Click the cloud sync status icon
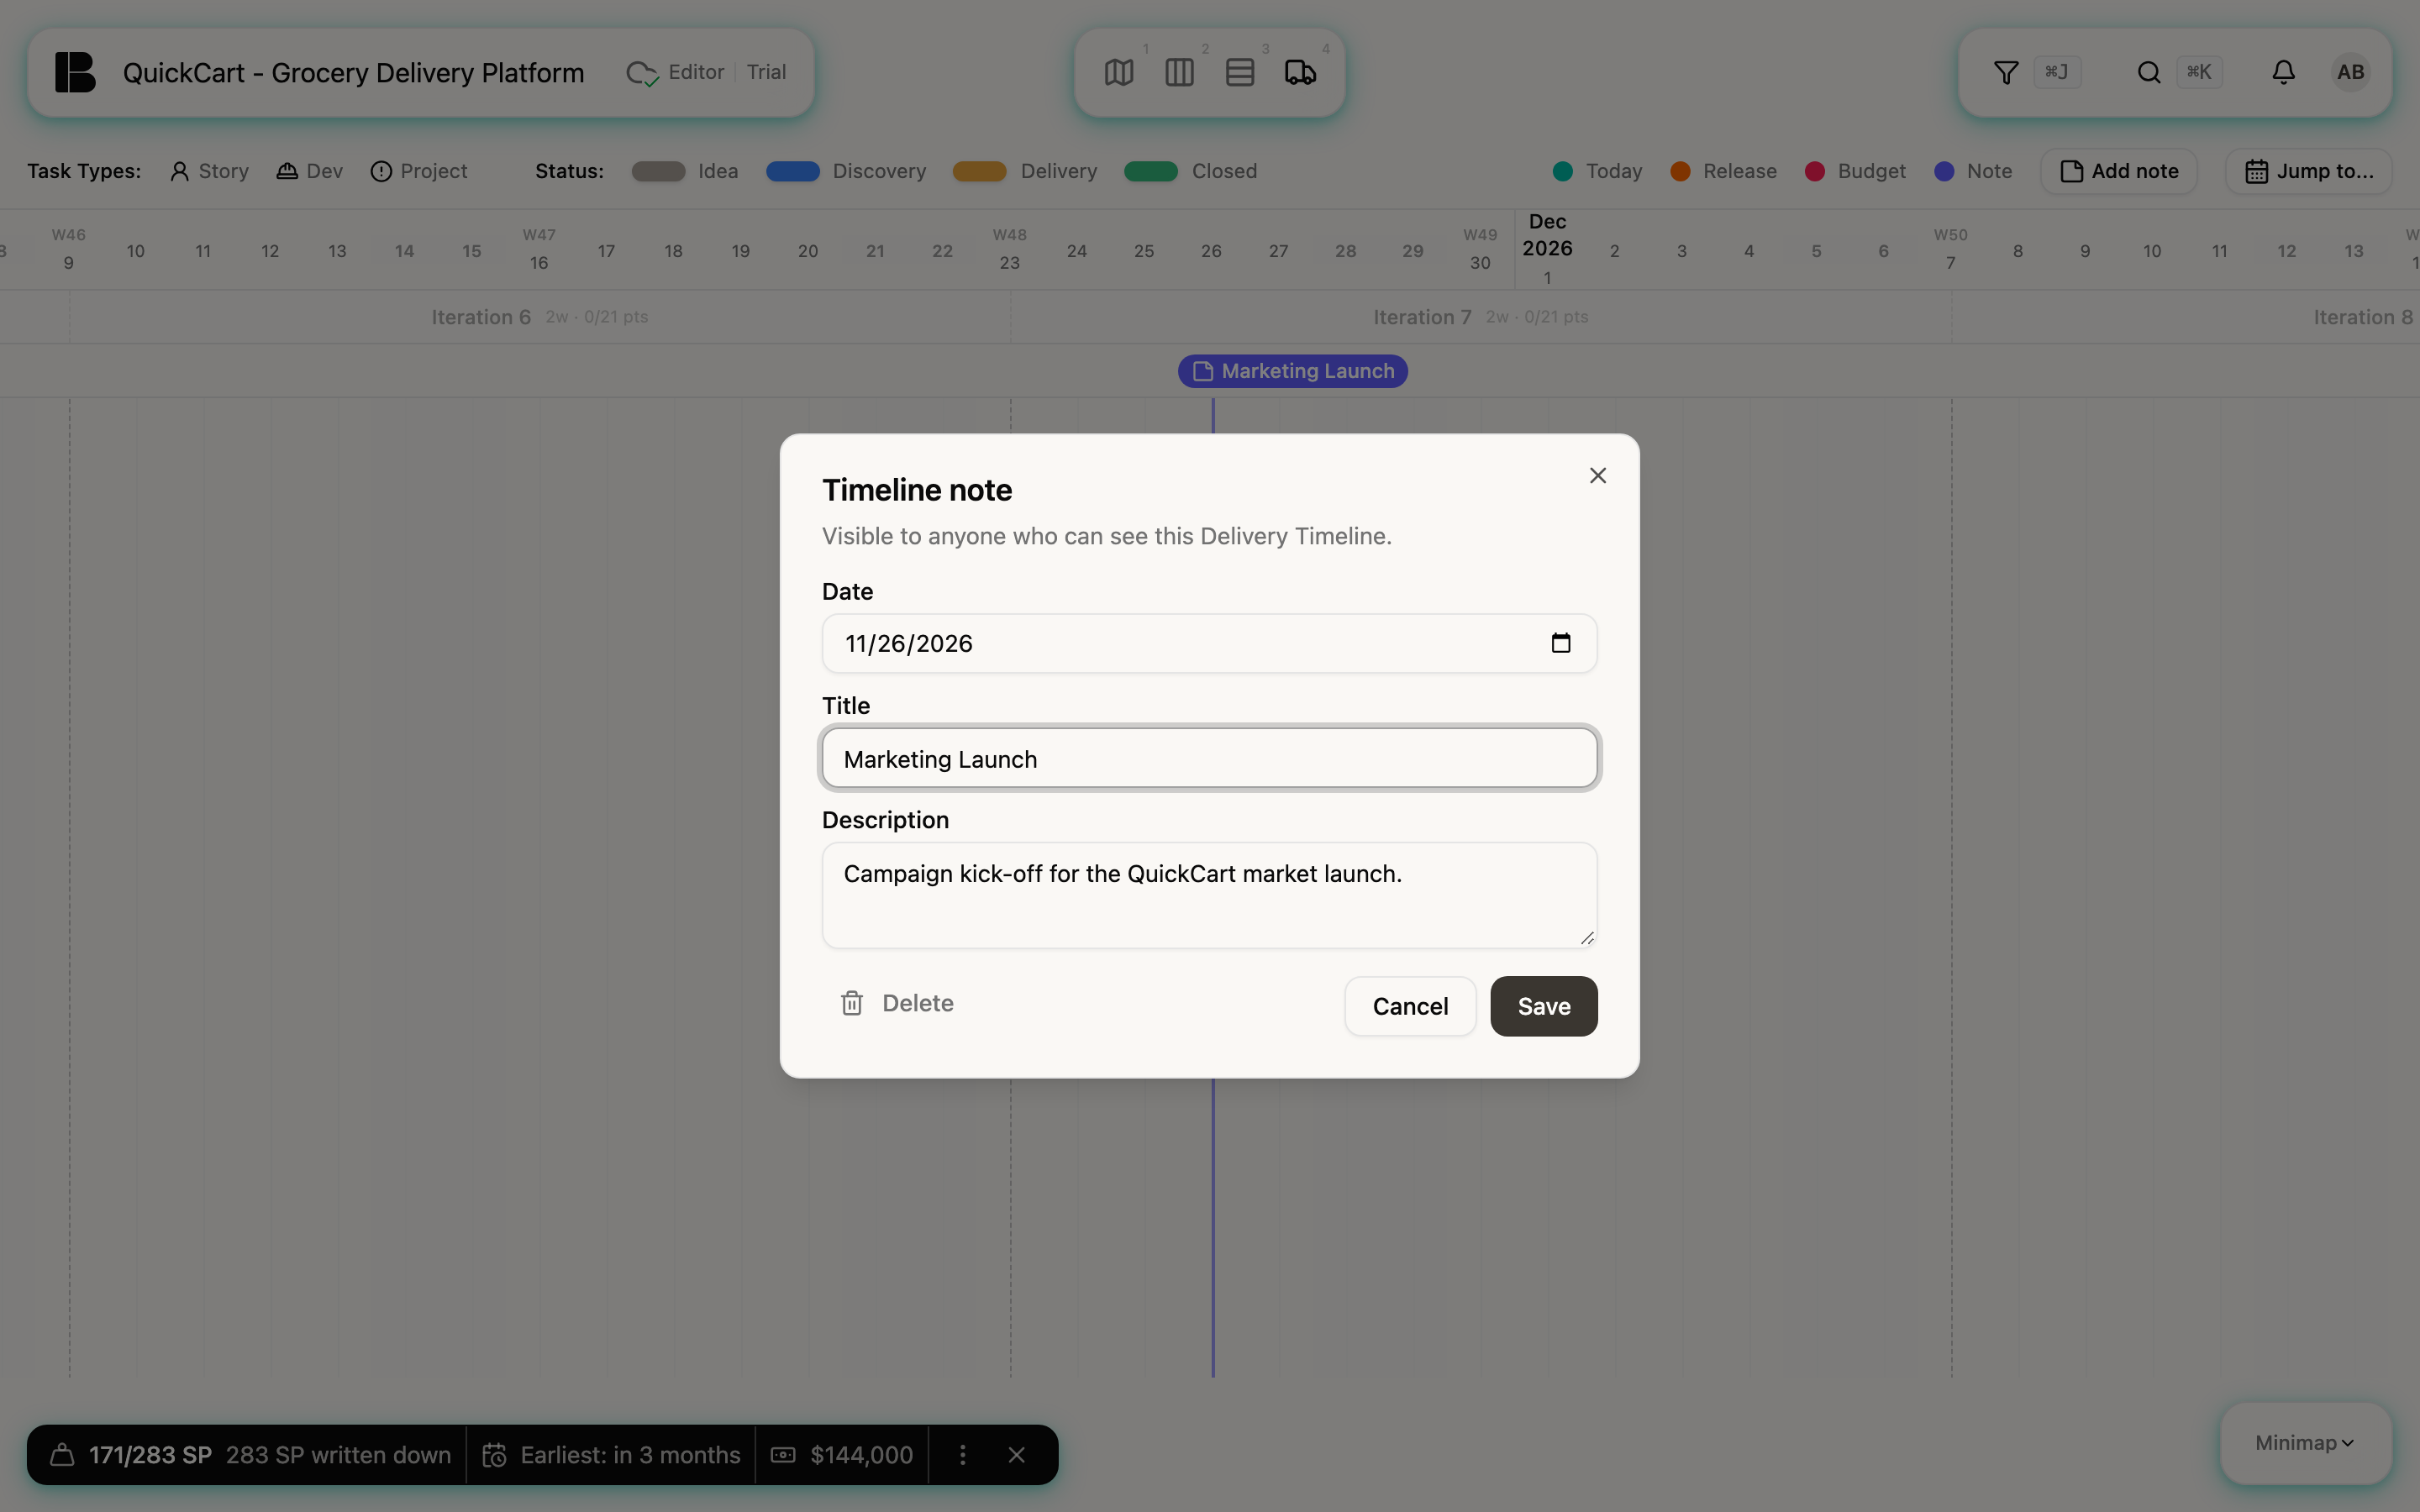The image size is (2420, 1512). [642, 73]
